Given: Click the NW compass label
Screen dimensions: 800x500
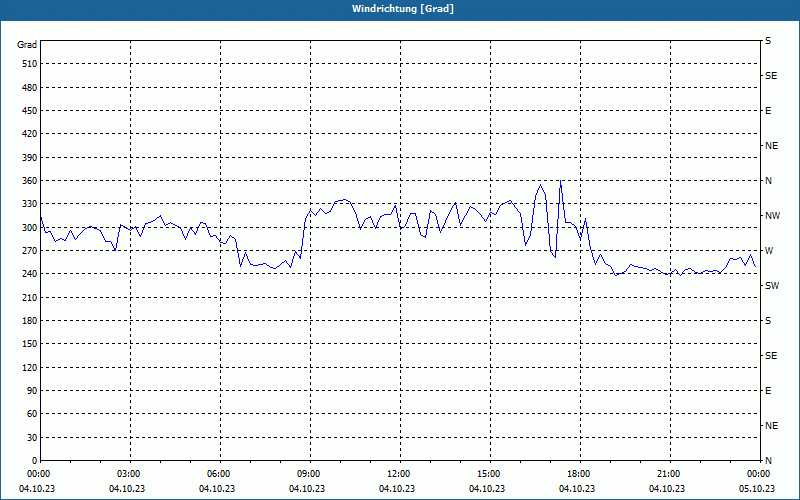Looking at the screenshot, I should (772, 216).
